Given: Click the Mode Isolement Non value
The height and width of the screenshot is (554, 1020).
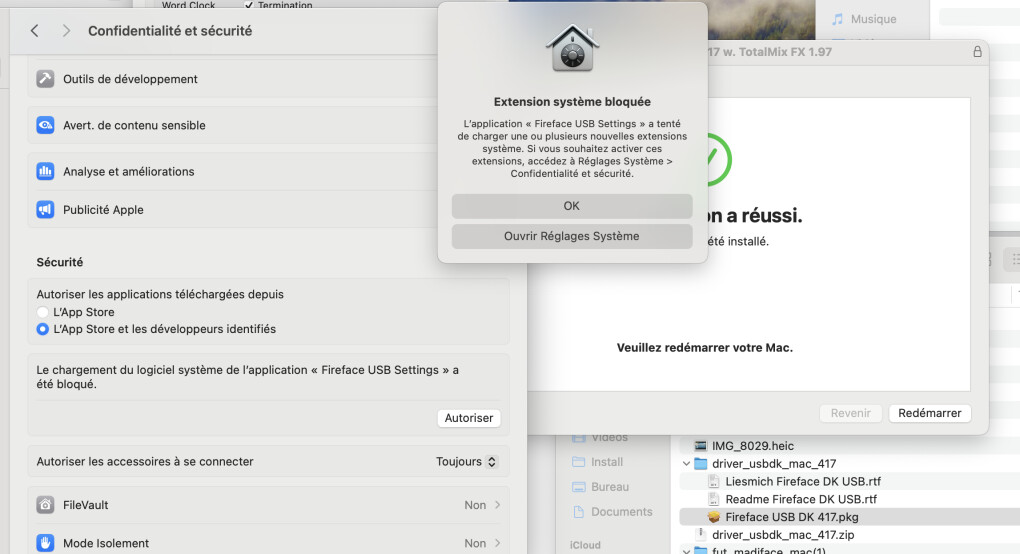Looking at the screenshot, I should (x=475, y=543).
